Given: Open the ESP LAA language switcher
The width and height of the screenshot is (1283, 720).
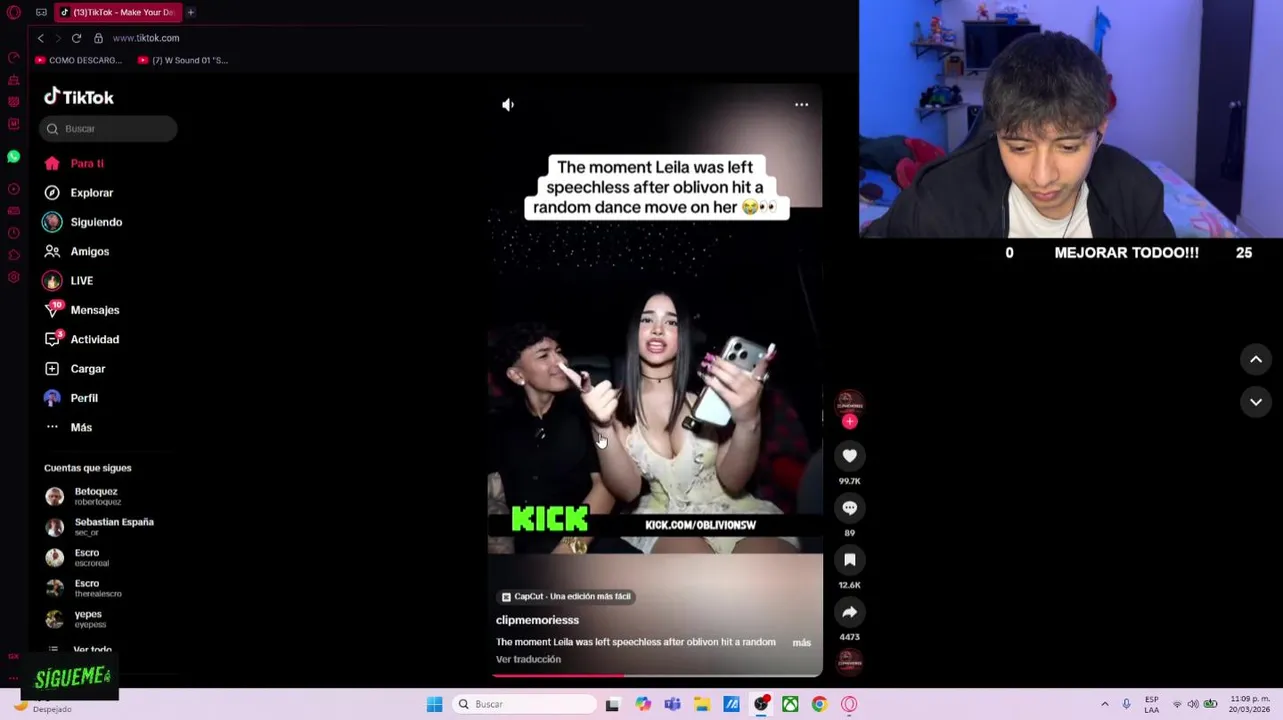Looking at the screenshot, I should click(x=1152, y=704).
